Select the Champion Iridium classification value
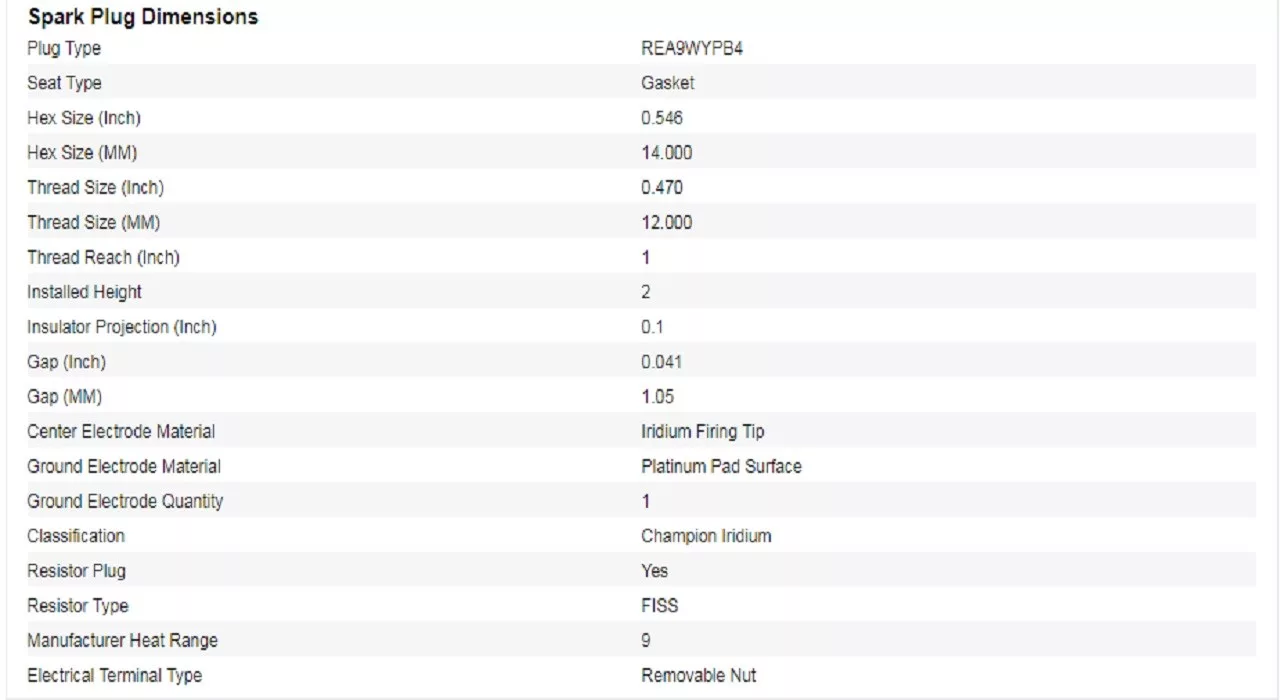Viewport: 1280px width, 700px height. tap(706, 536)
